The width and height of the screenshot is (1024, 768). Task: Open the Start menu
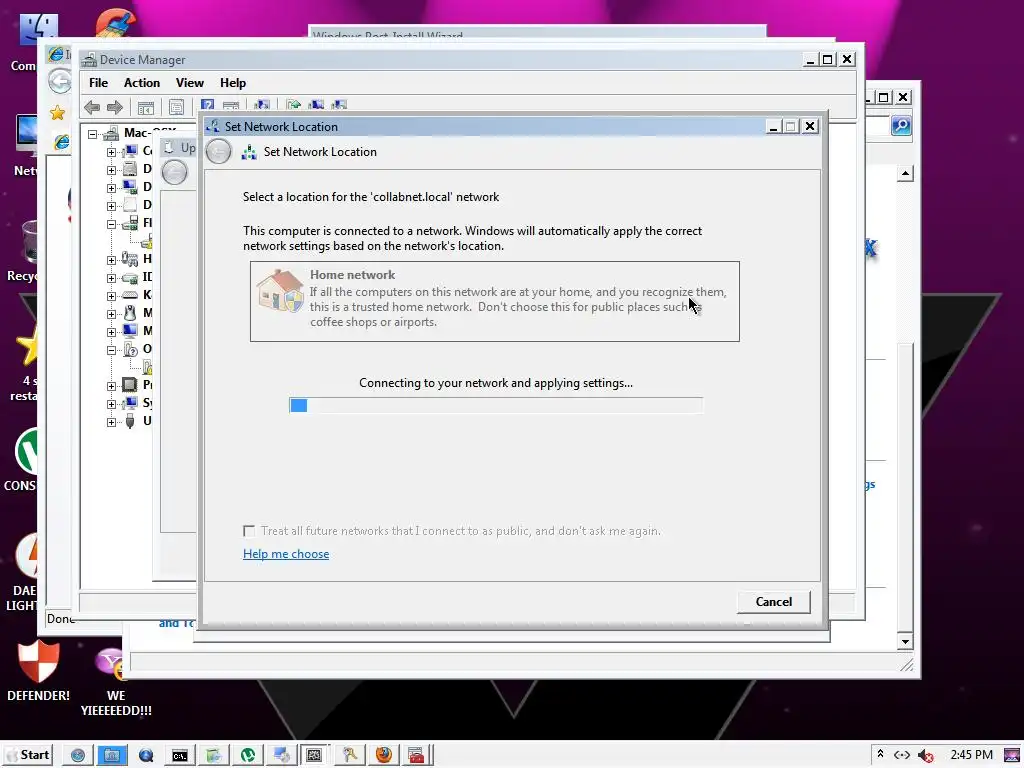(x=27, y=755)
